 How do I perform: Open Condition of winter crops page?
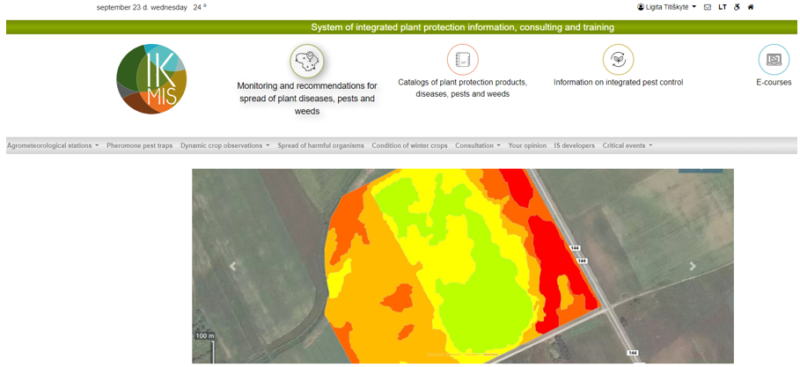point(409,145)
